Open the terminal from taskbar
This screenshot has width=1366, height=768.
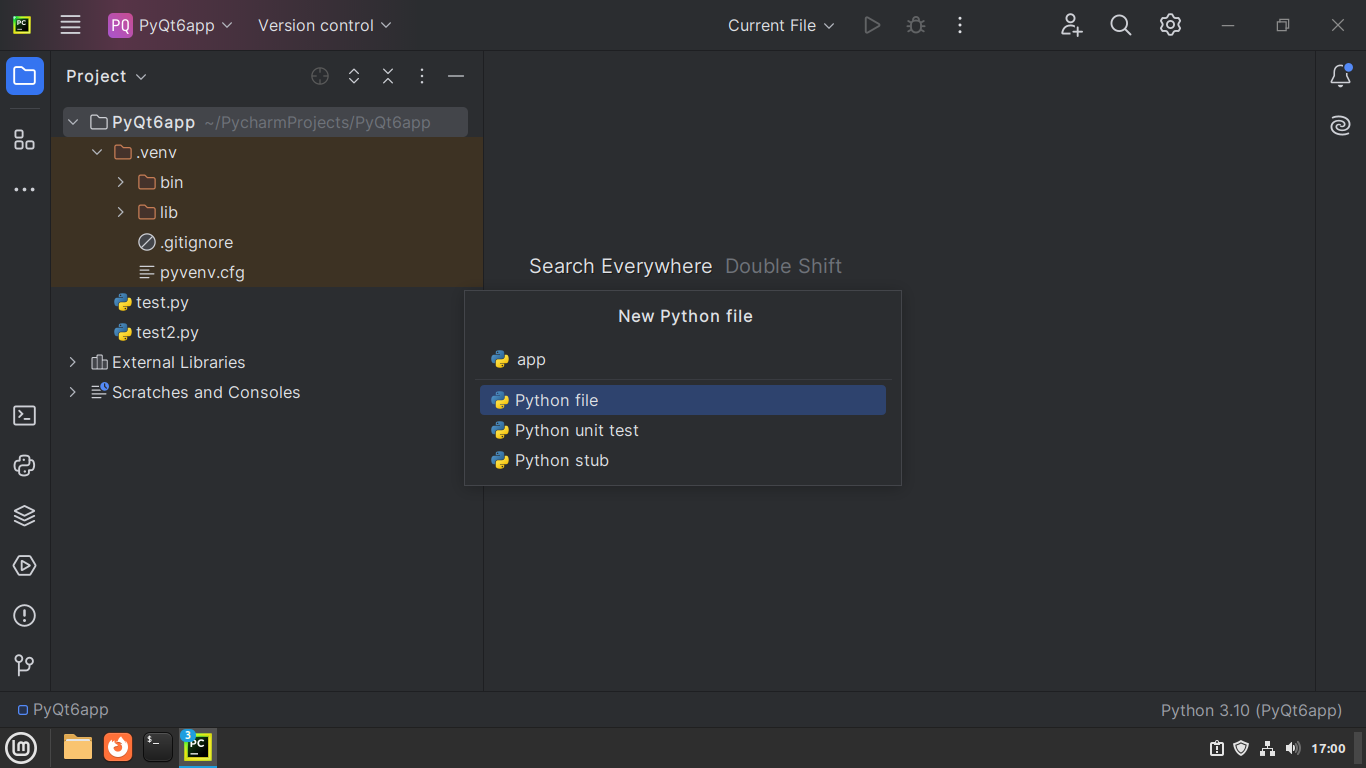(x=158, y=747)
